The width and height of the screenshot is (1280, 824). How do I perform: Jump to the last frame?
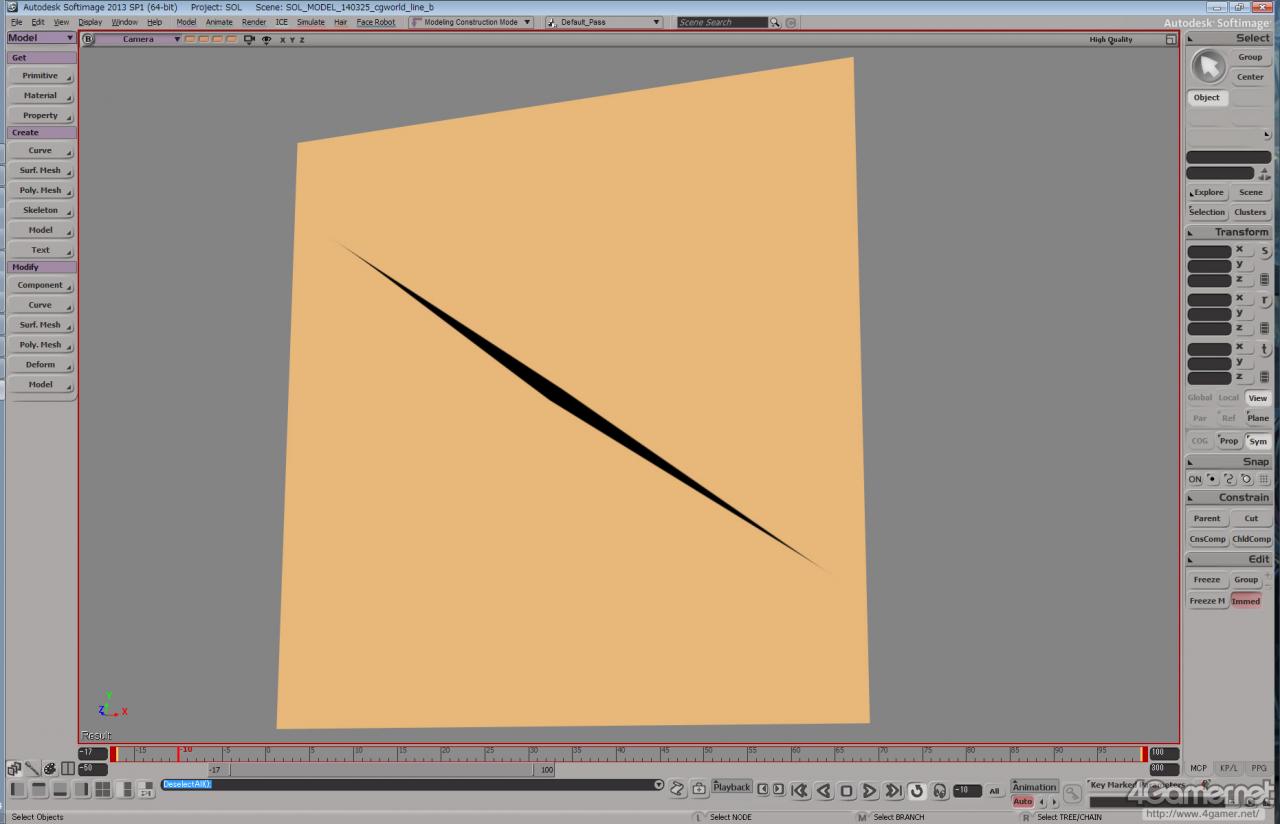point(893,790)
